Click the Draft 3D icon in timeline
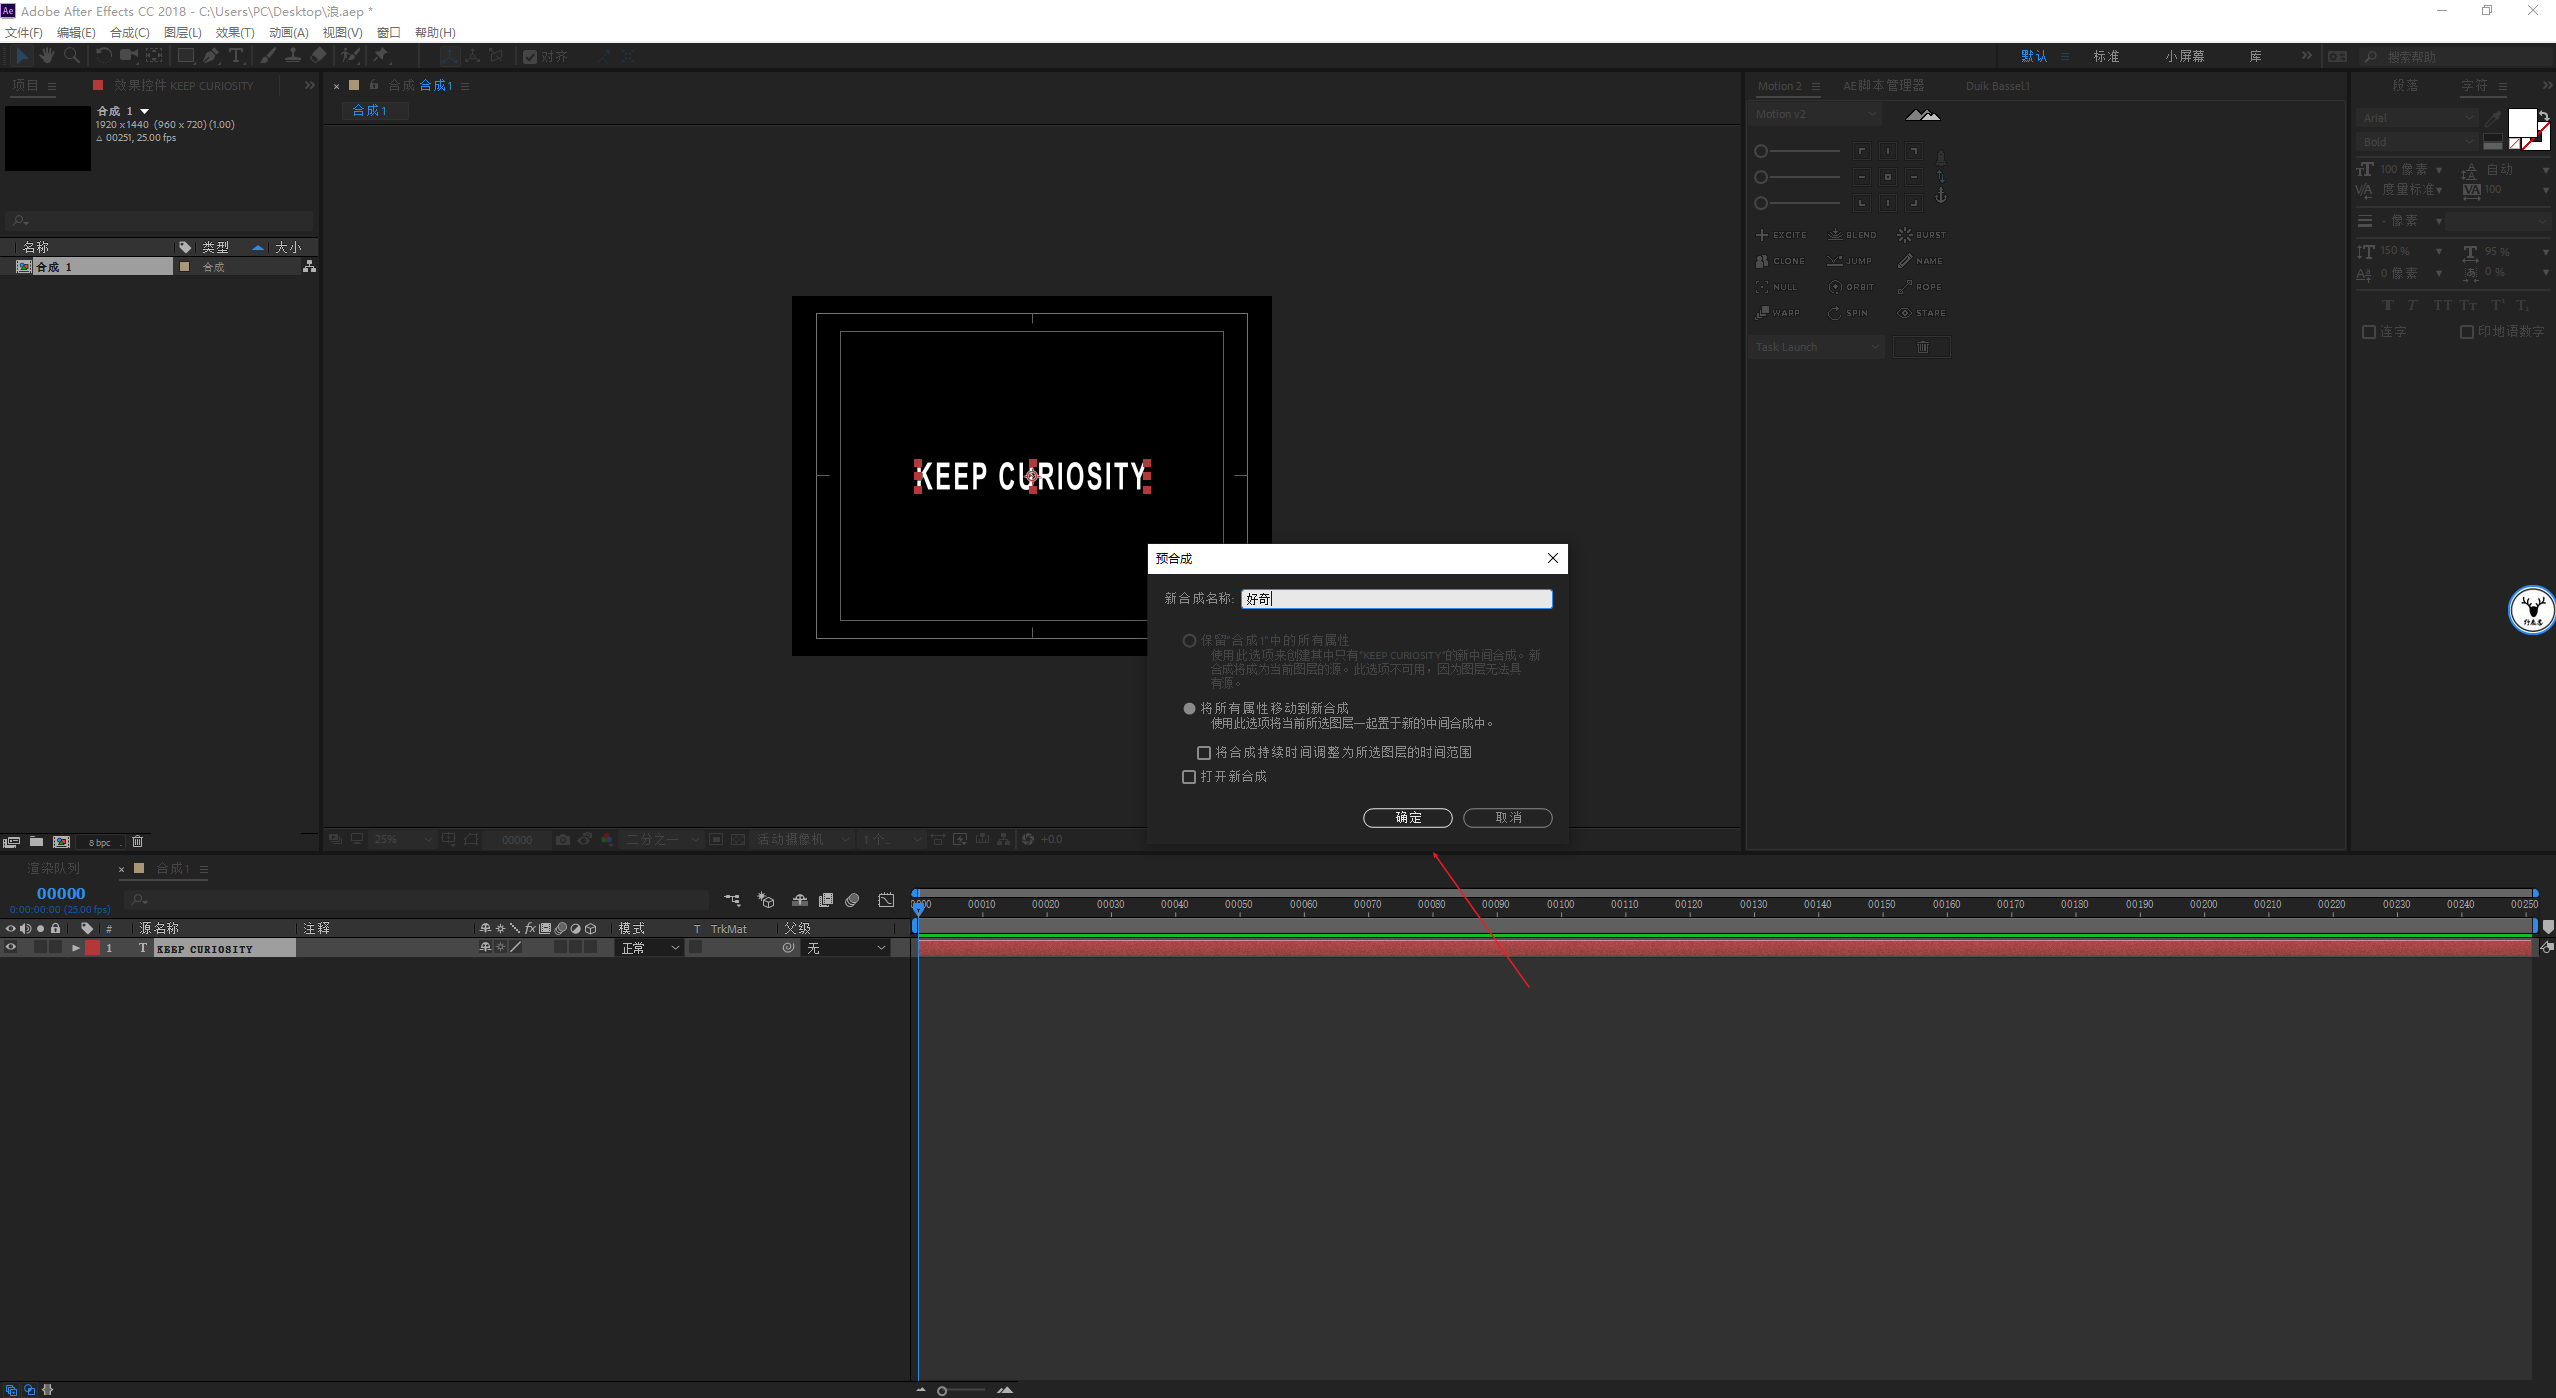 766,900
